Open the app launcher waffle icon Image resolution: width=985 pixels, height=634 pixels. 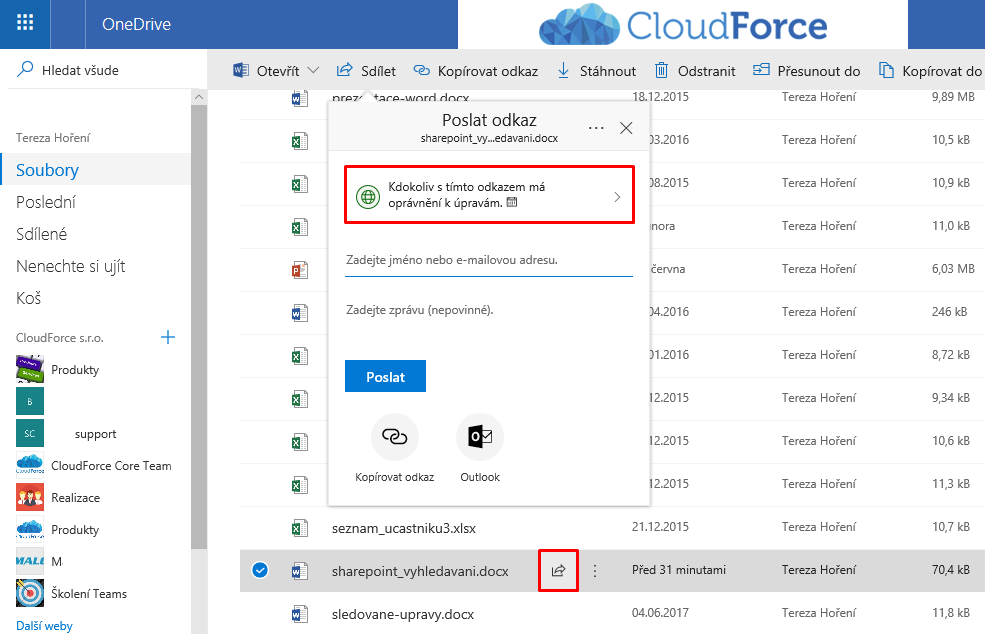[x=24, y=23]
